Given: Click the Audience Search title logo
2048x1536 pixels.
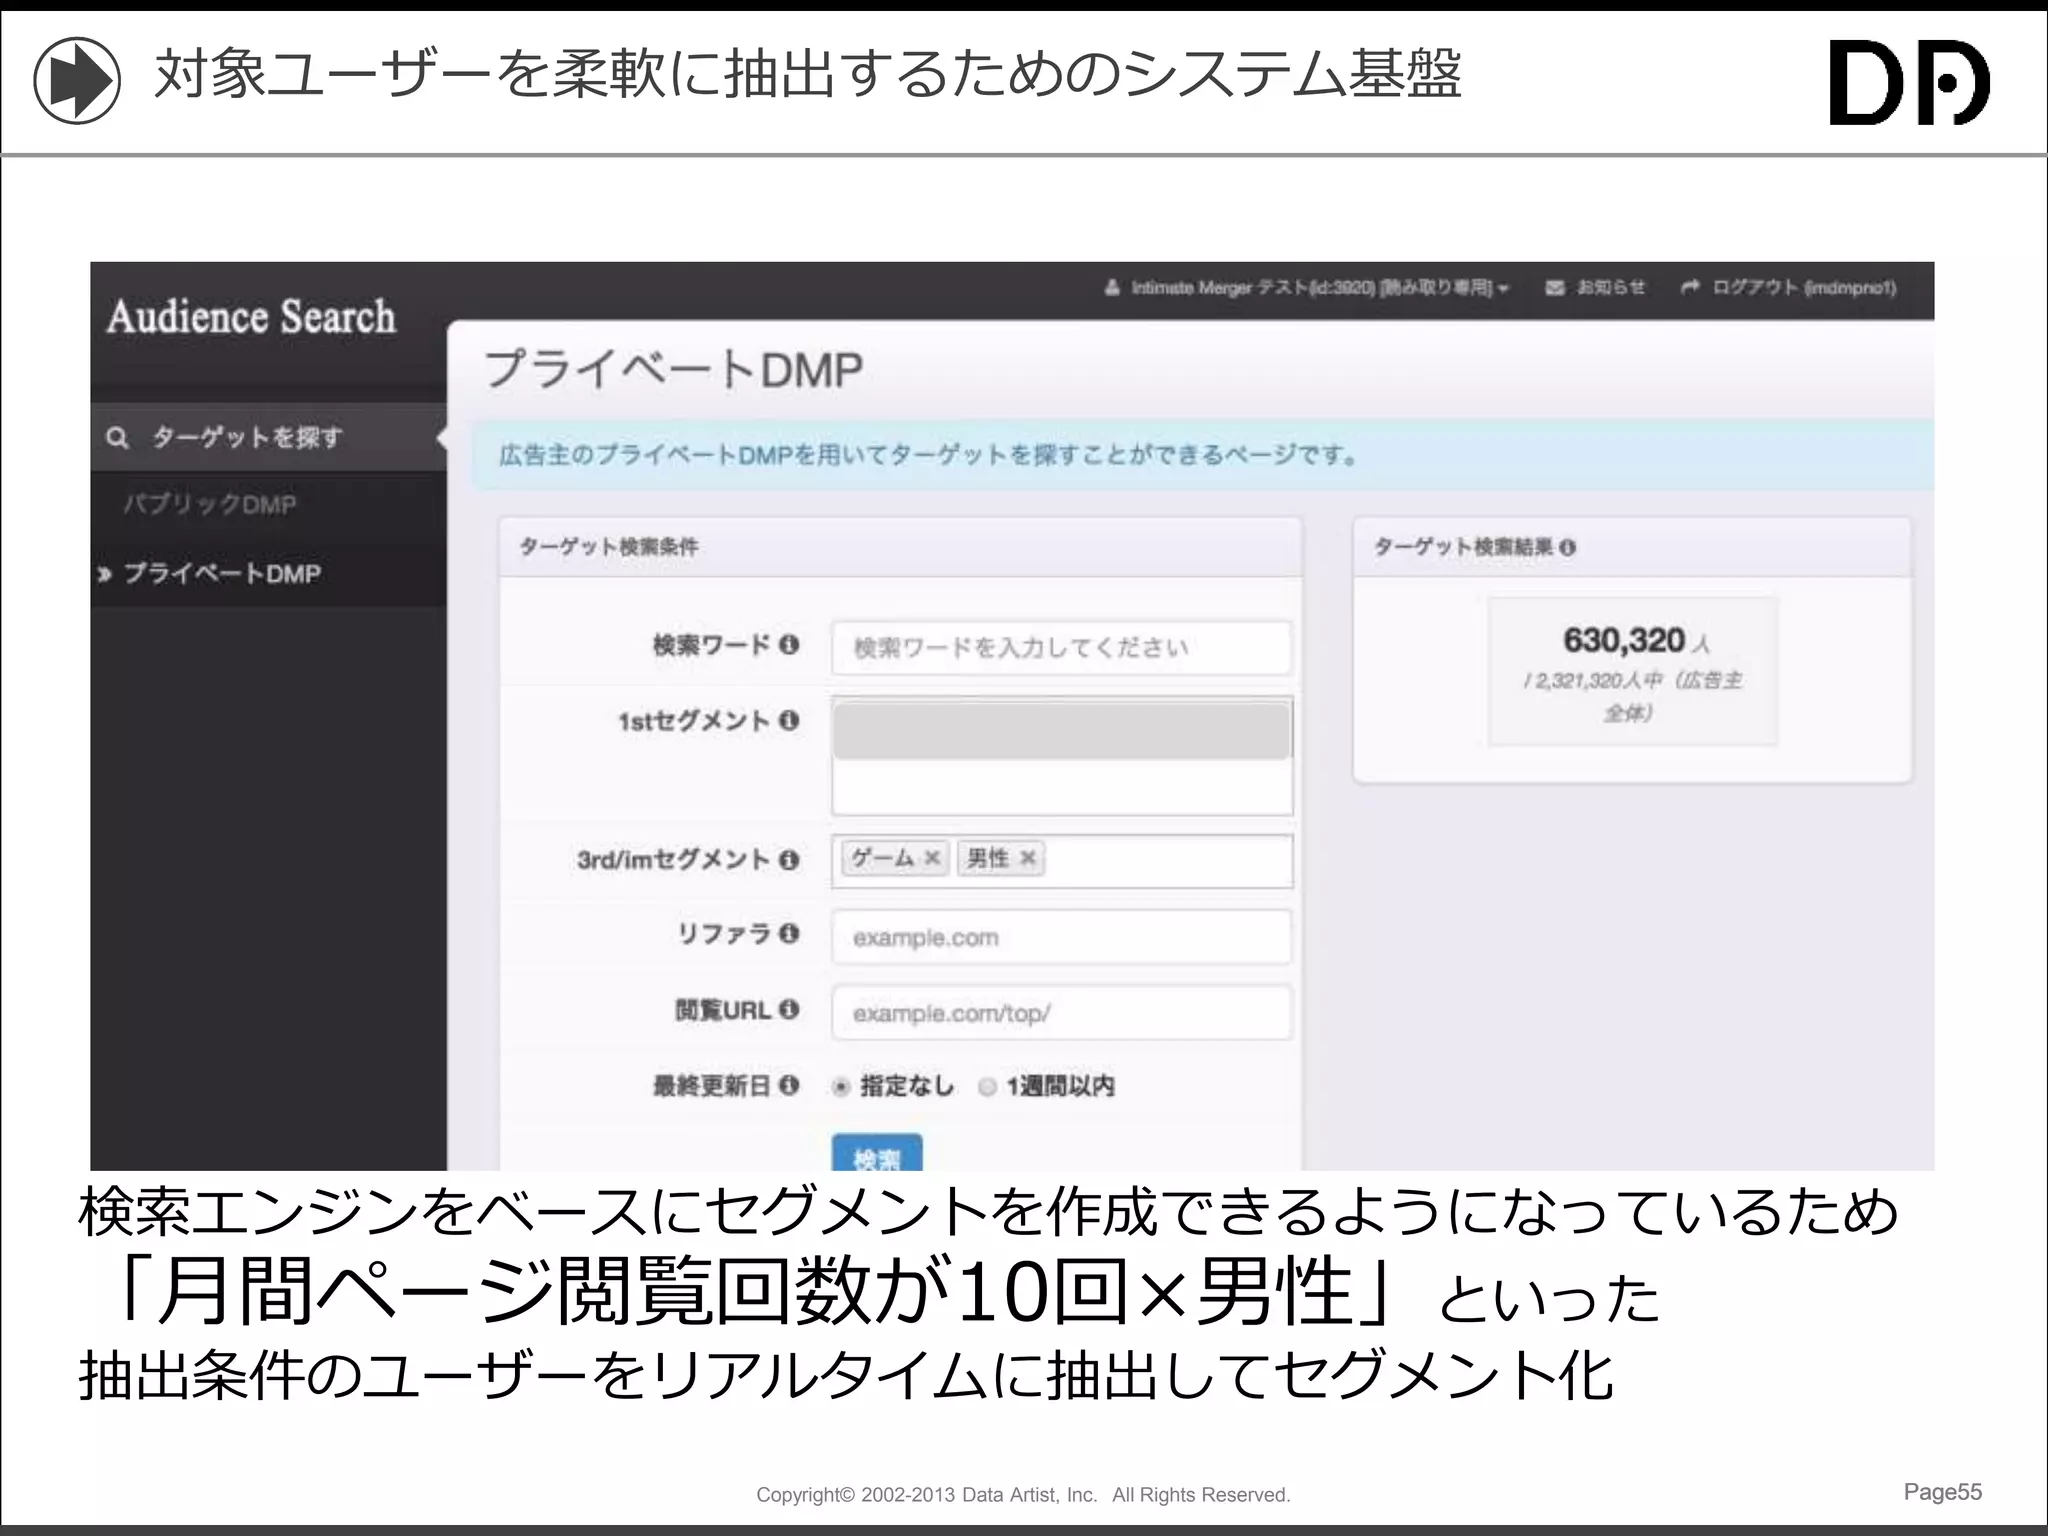Looking at the screenshot, I should coord(251,316).
